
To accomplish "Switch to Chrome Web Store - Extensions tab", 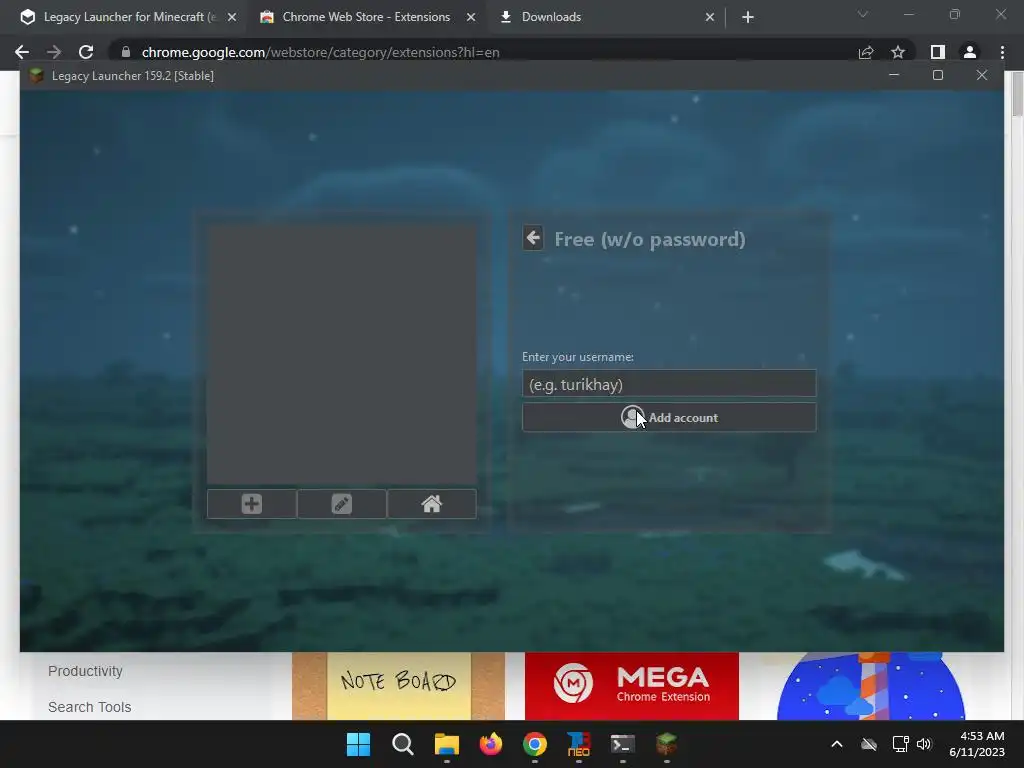I will 366,17.
